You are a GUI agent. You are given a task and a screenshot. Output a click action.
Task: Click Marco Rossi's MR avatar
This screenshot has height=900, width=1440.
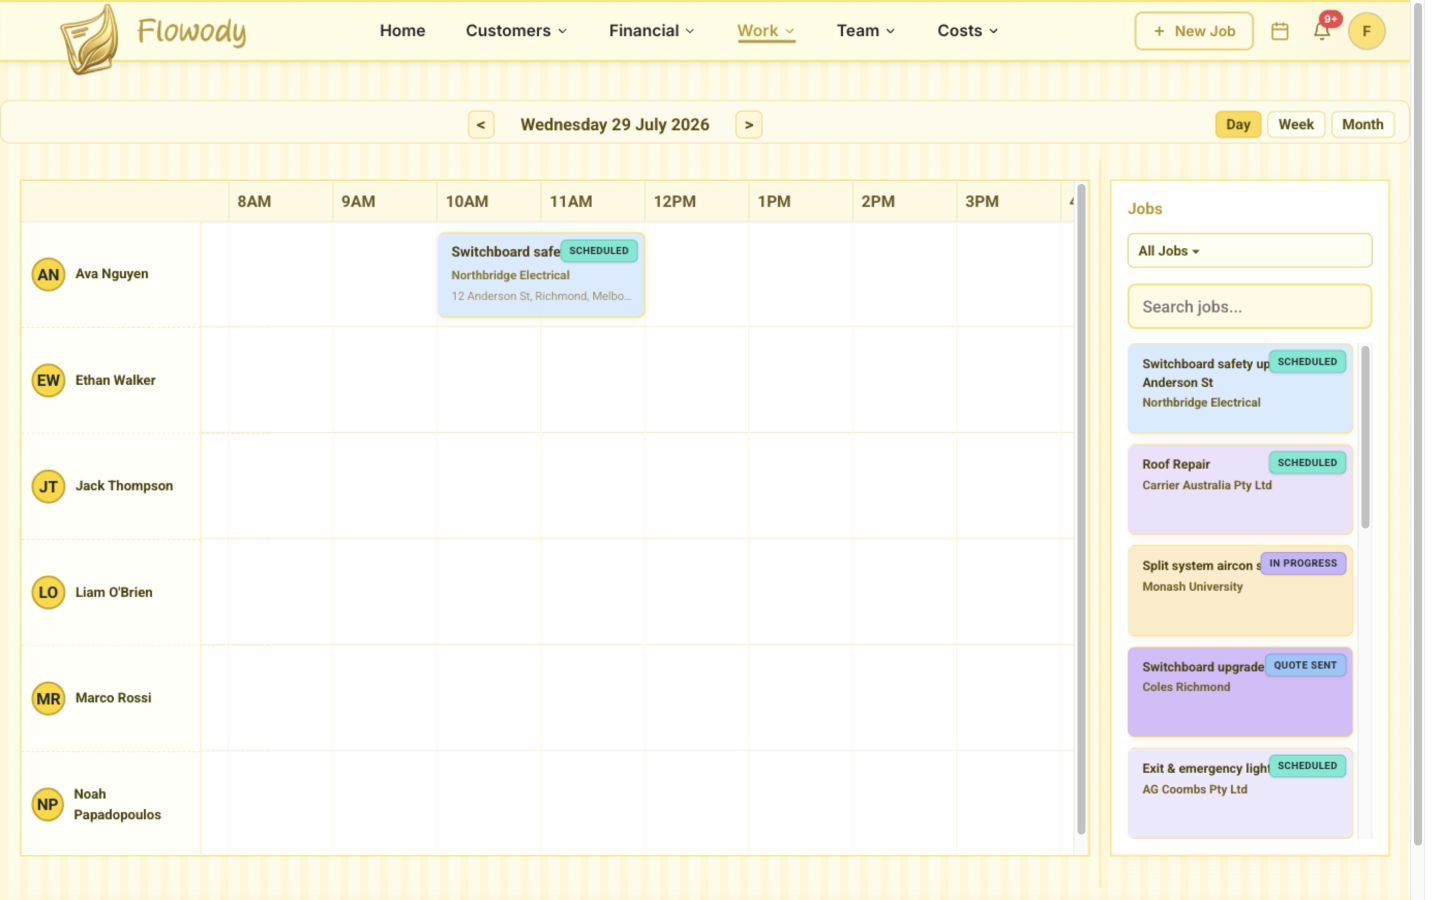(48, 698)
